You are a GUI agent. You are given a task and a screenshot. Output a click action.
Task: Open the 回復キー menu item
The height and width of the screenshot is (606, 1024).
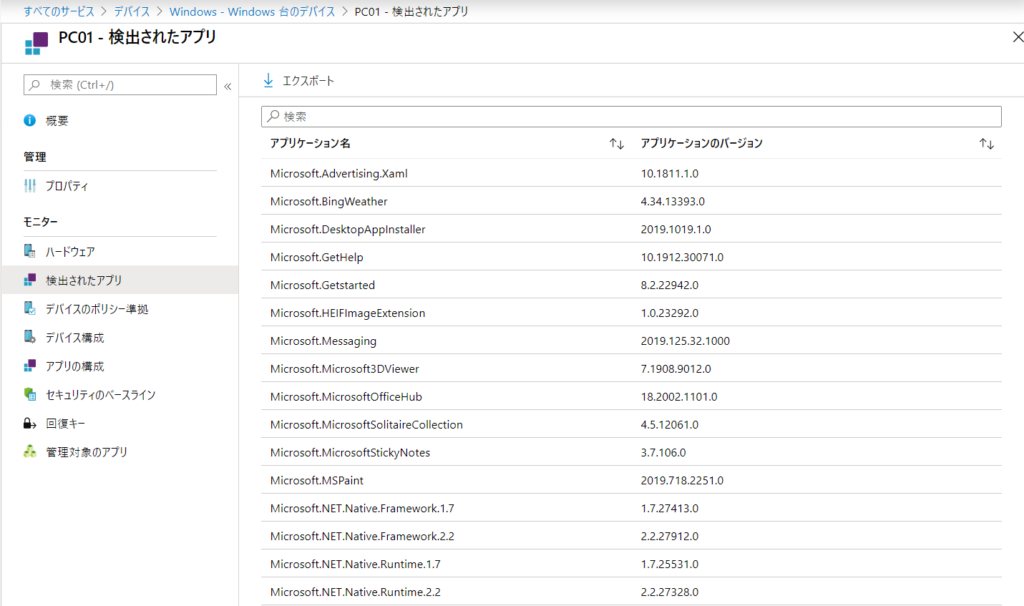coord(120,424)
